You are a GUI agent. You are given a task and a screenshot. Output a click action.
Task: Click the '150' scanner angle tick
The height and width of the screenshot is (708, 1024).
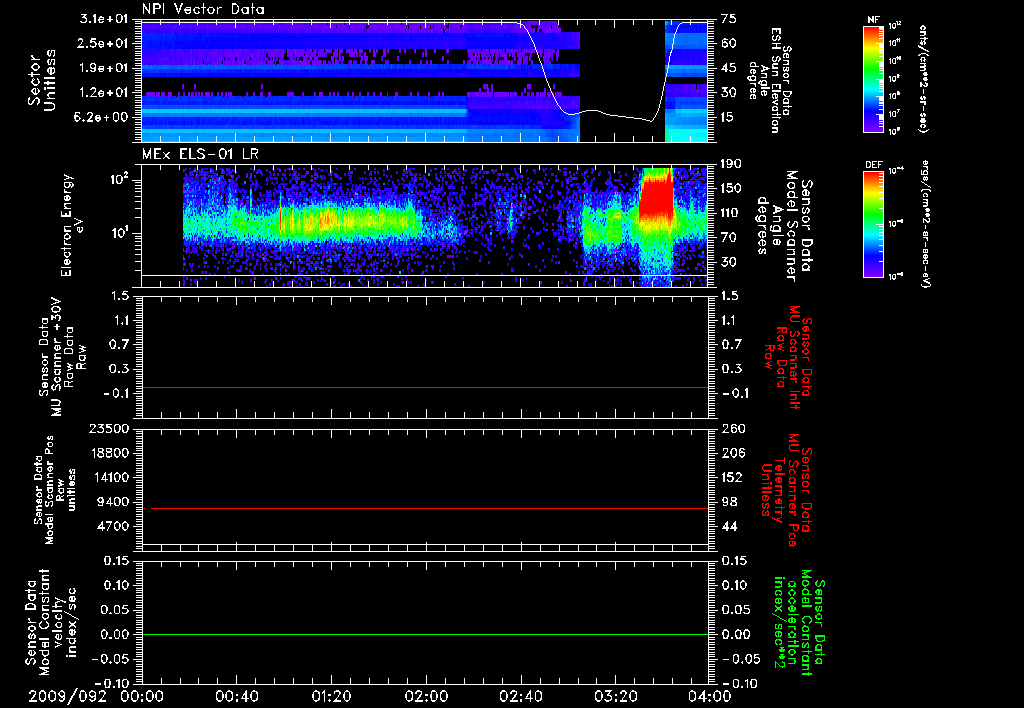[732, 189]
